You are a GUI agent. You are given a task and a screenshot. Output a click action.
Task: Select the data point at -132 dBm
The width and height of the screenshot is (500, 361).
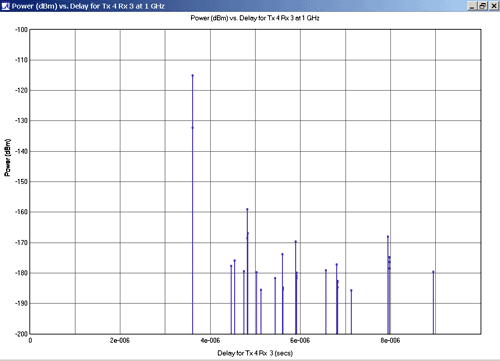(x=192, y=128)
